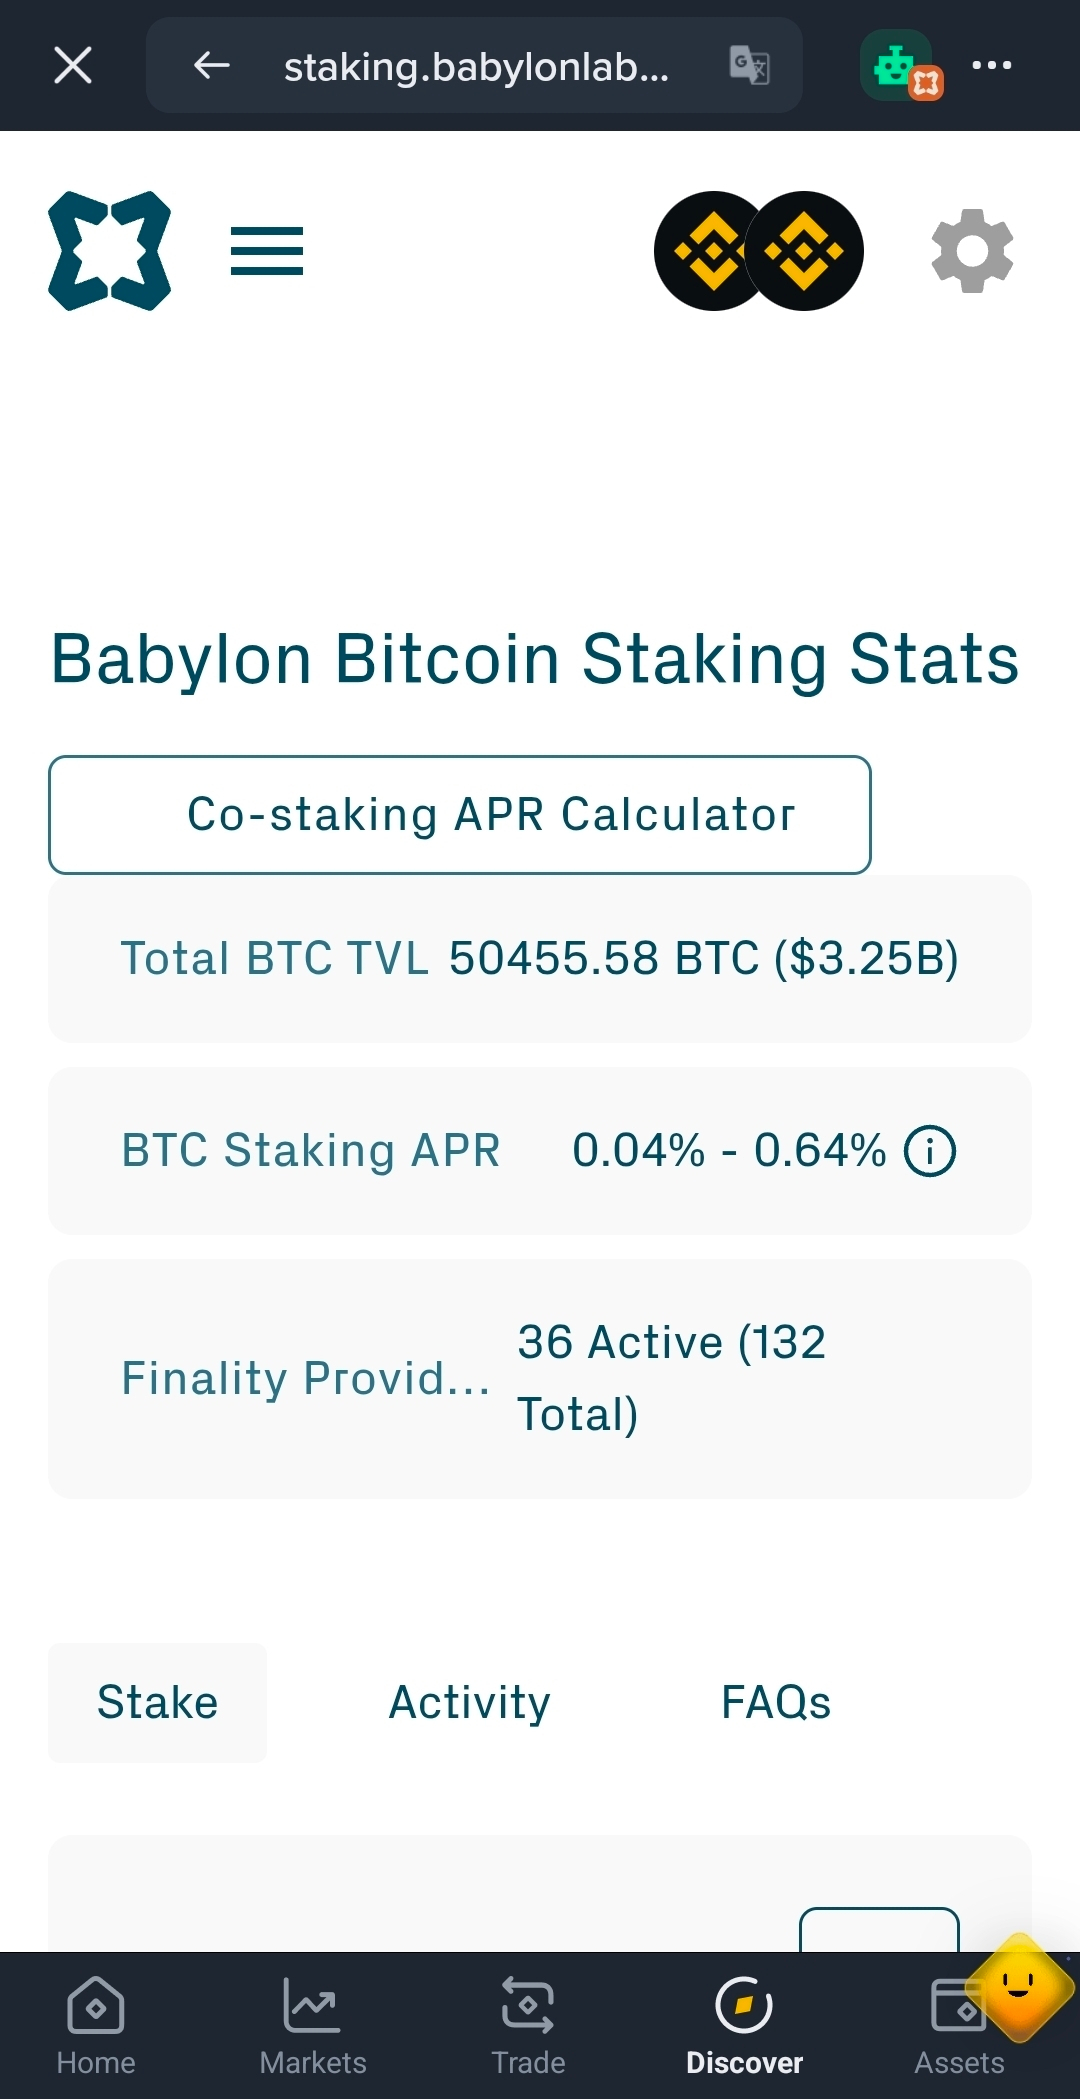Screen dimensions: 1080x2099
Task: Switch to the Stake tab
Action: [x=157, y=1702]
